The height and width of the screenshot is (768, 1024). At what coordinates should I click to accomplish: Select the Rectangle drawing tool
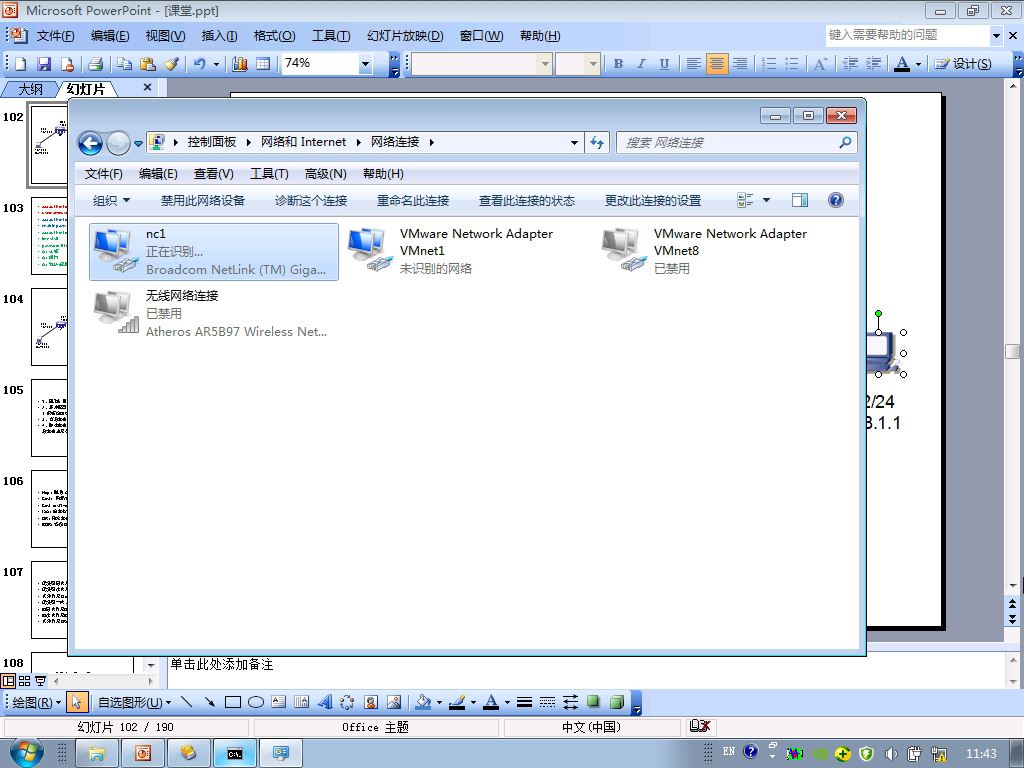(232, 702)
